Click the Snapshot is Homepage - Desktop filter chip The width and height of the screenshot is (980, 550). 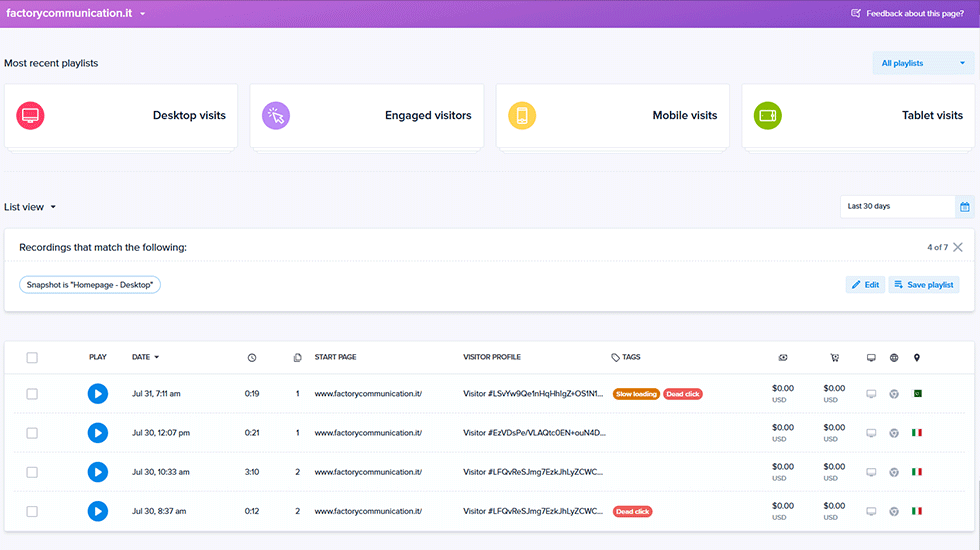(x=89, y=284)
